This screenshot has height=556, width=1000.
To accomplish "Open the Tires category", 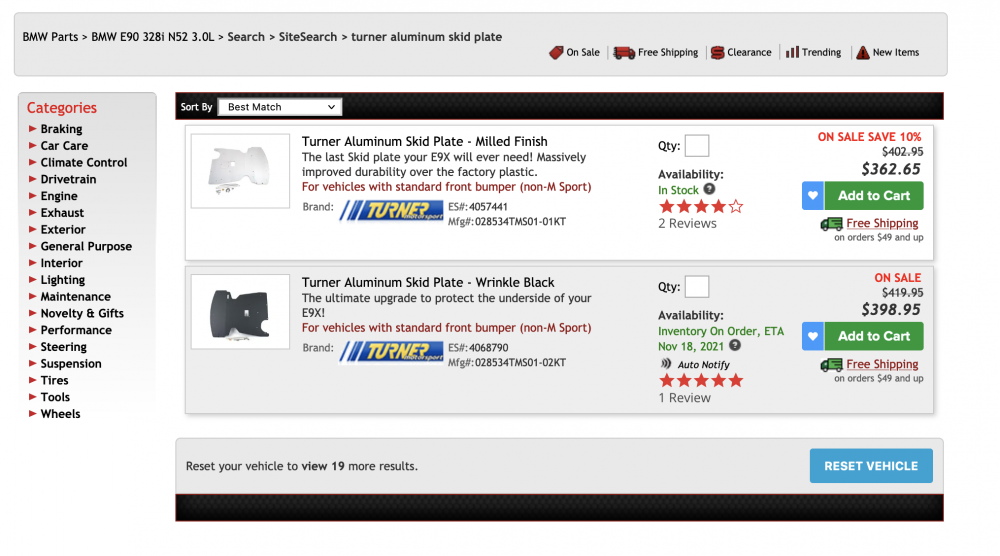I will point(54,381).
